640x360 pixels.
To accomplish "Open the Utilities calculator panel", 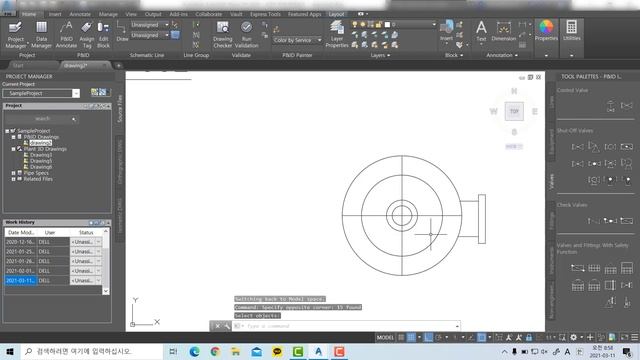I will point(571,31).
